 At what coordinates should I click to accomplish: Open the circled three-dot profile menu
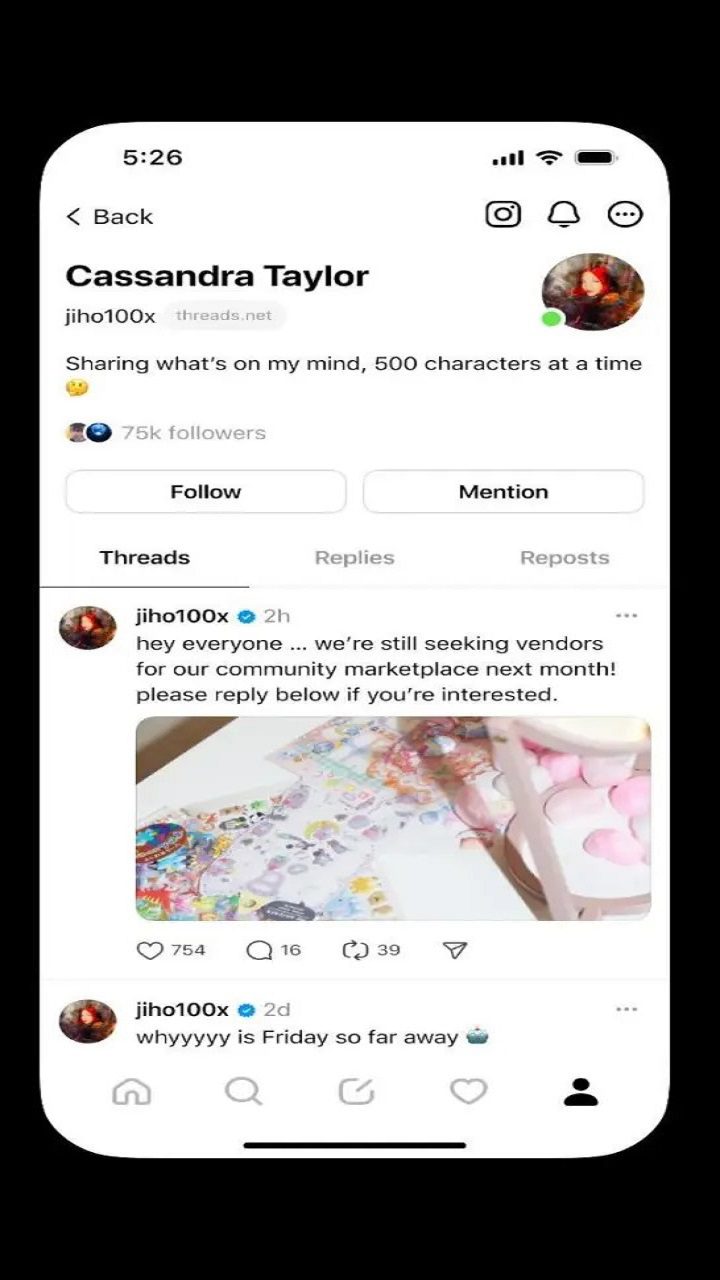625,214
